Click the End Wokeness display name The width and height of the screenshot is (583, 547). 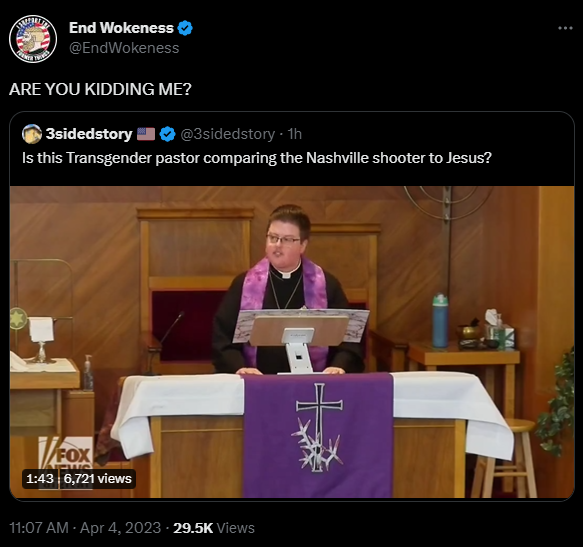121,28
